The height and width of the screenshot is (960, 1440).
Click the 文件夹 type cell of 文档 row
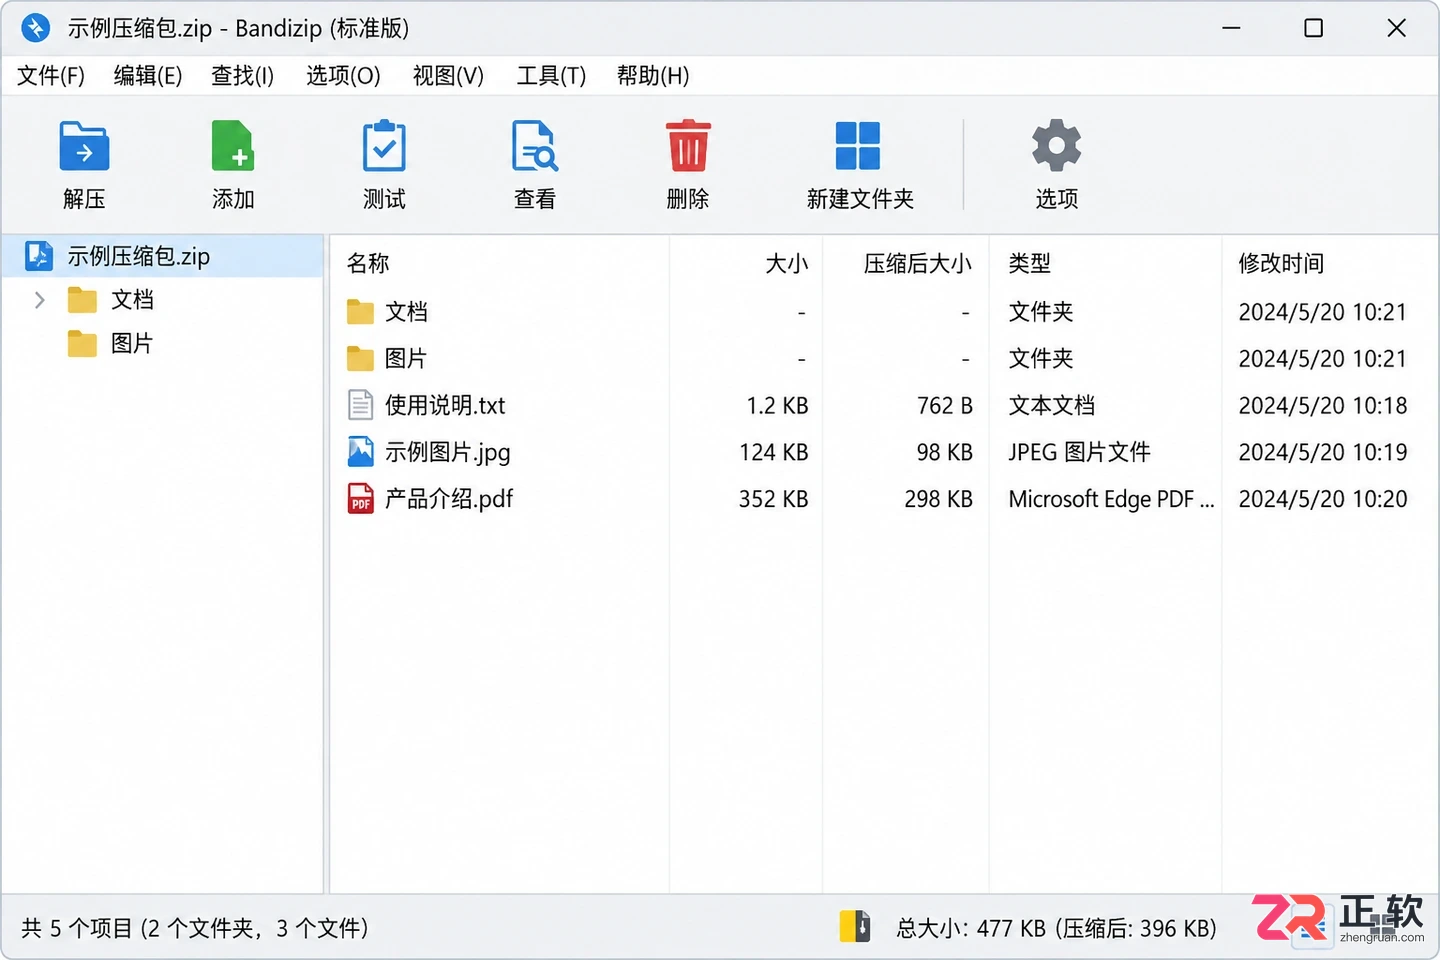pos(1041,312)
